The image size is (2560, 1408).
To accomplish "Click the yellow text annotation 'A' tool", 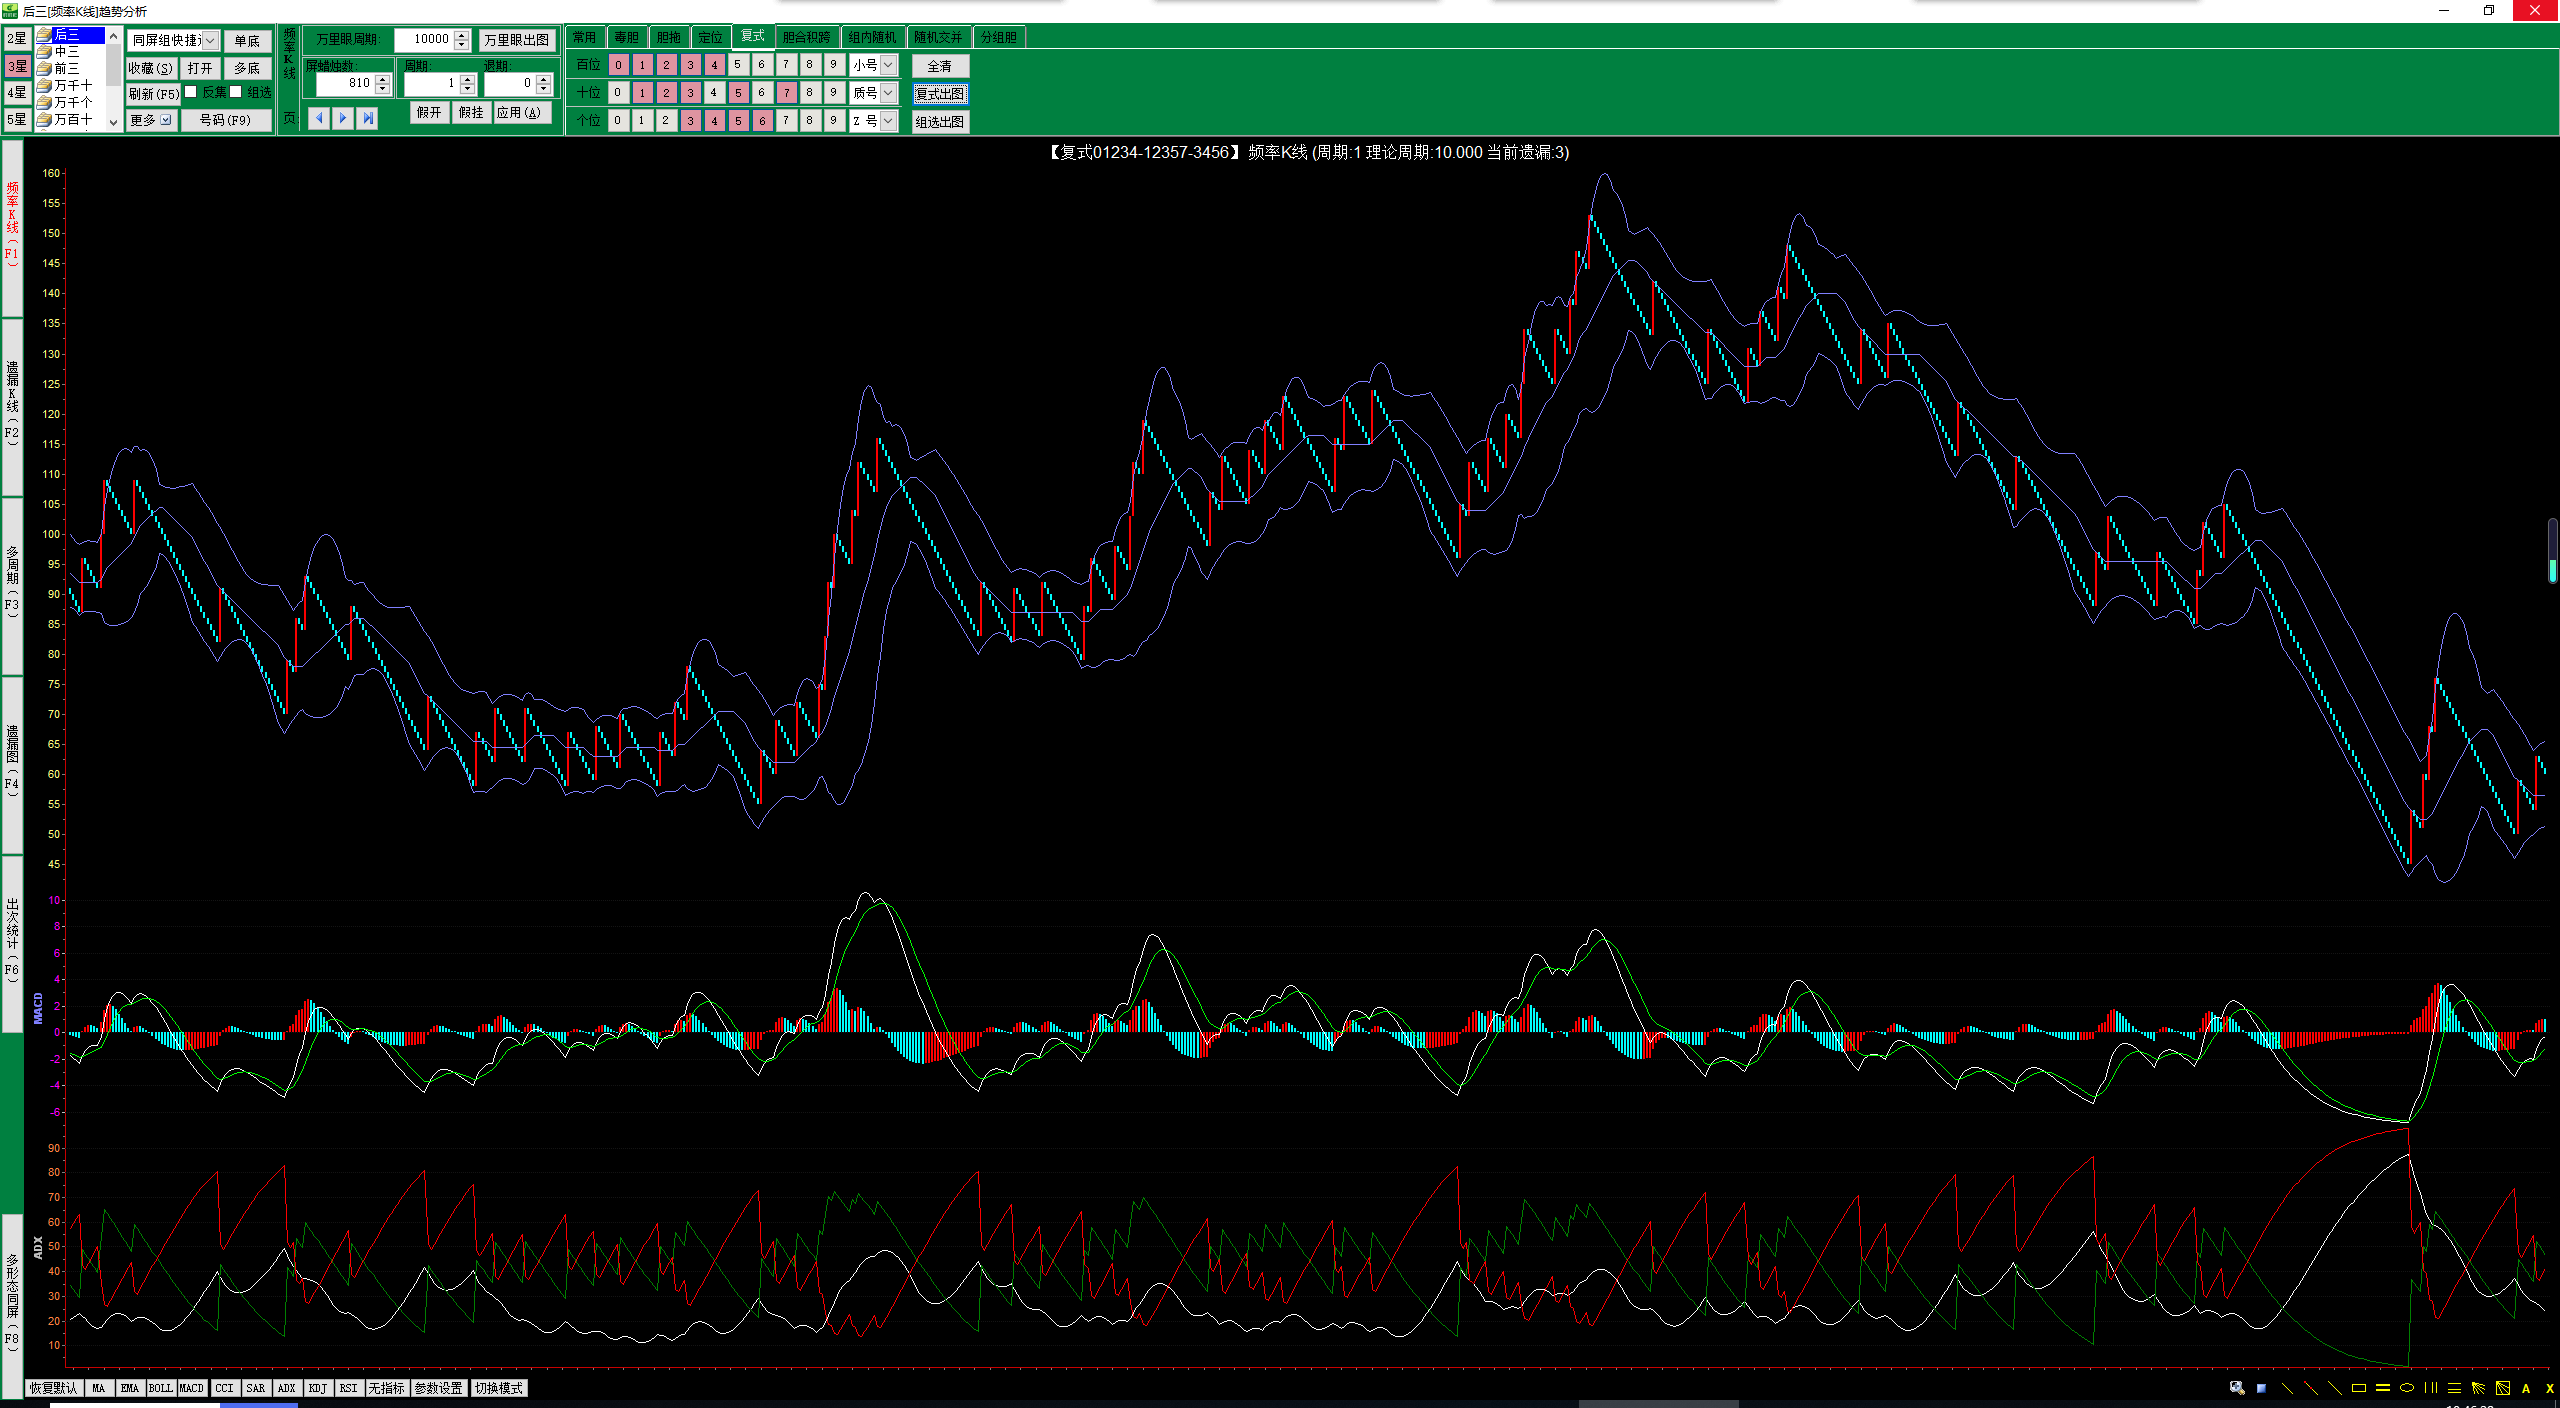I will click(x=2526, y=1388).
